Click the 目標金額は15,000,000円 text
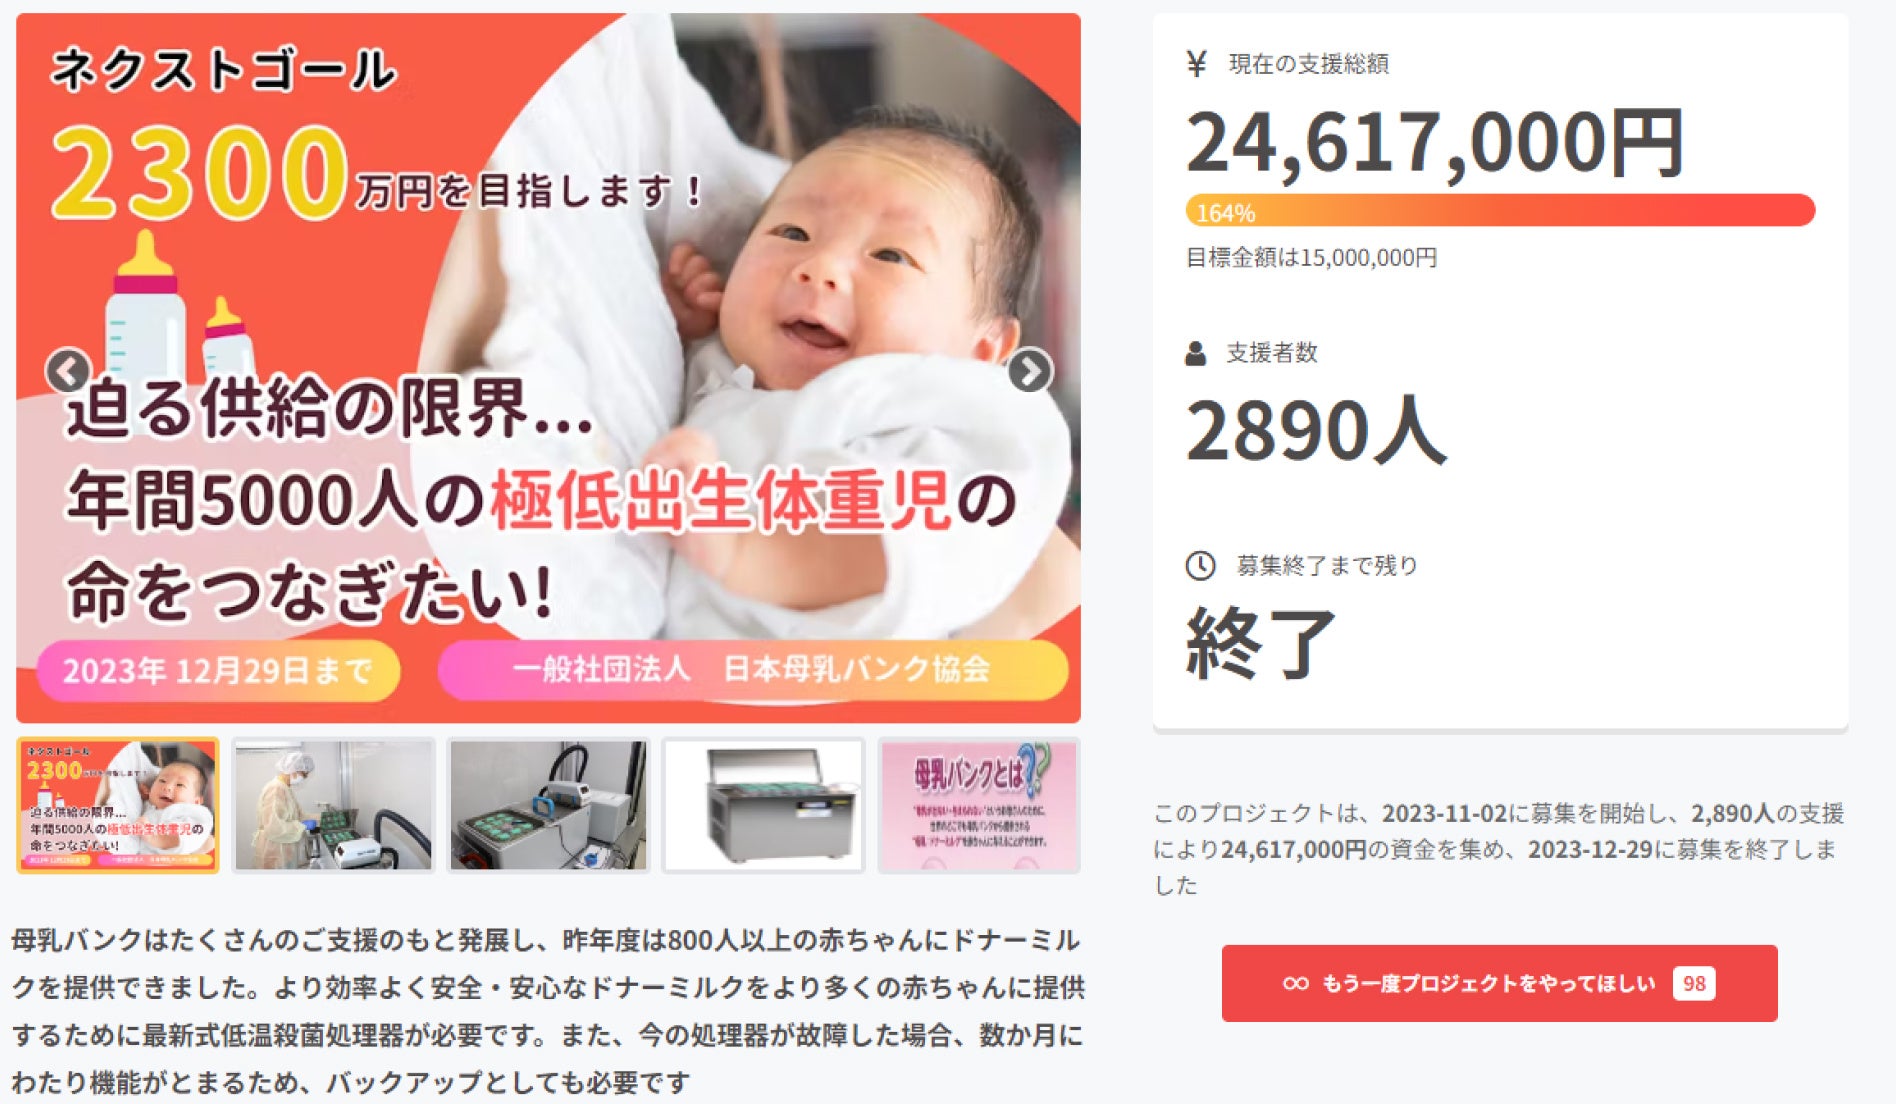 click(x=1311, y=258)
